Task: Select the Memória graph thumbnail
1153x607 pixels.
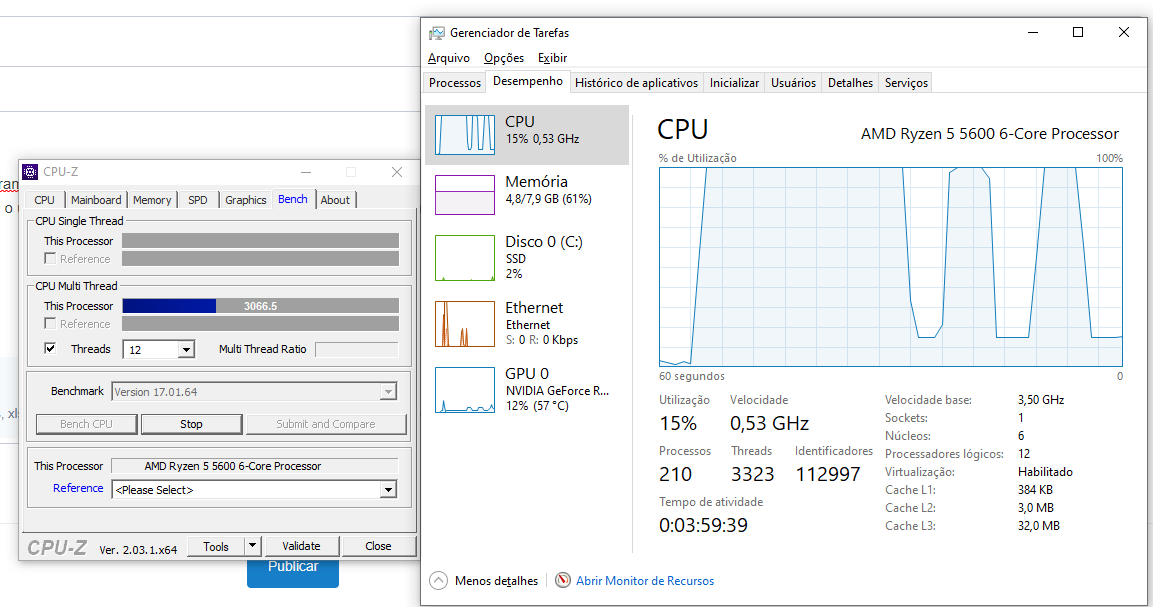Action: (x=465, y=195)
